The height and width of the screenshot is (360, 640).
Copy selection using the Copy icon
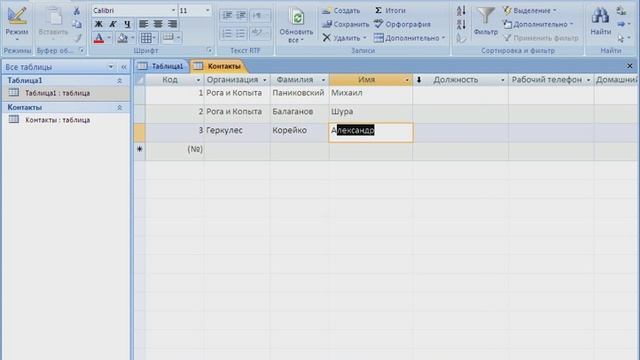point(77,24)
